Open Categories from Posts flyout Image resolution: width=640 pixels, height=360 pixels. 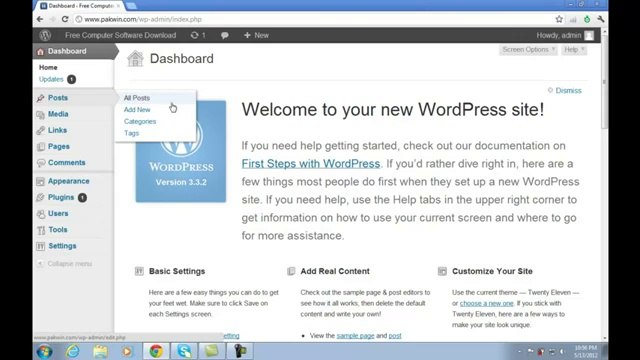coord(140,122)
